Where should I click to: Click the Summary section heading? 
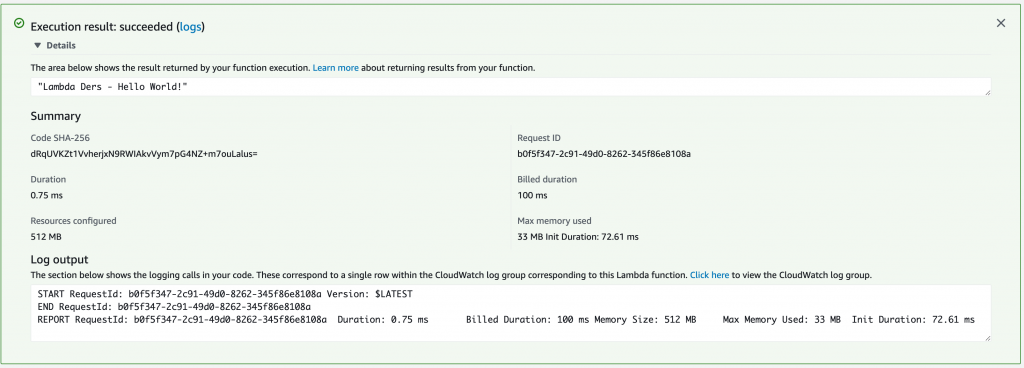[56, 116]
